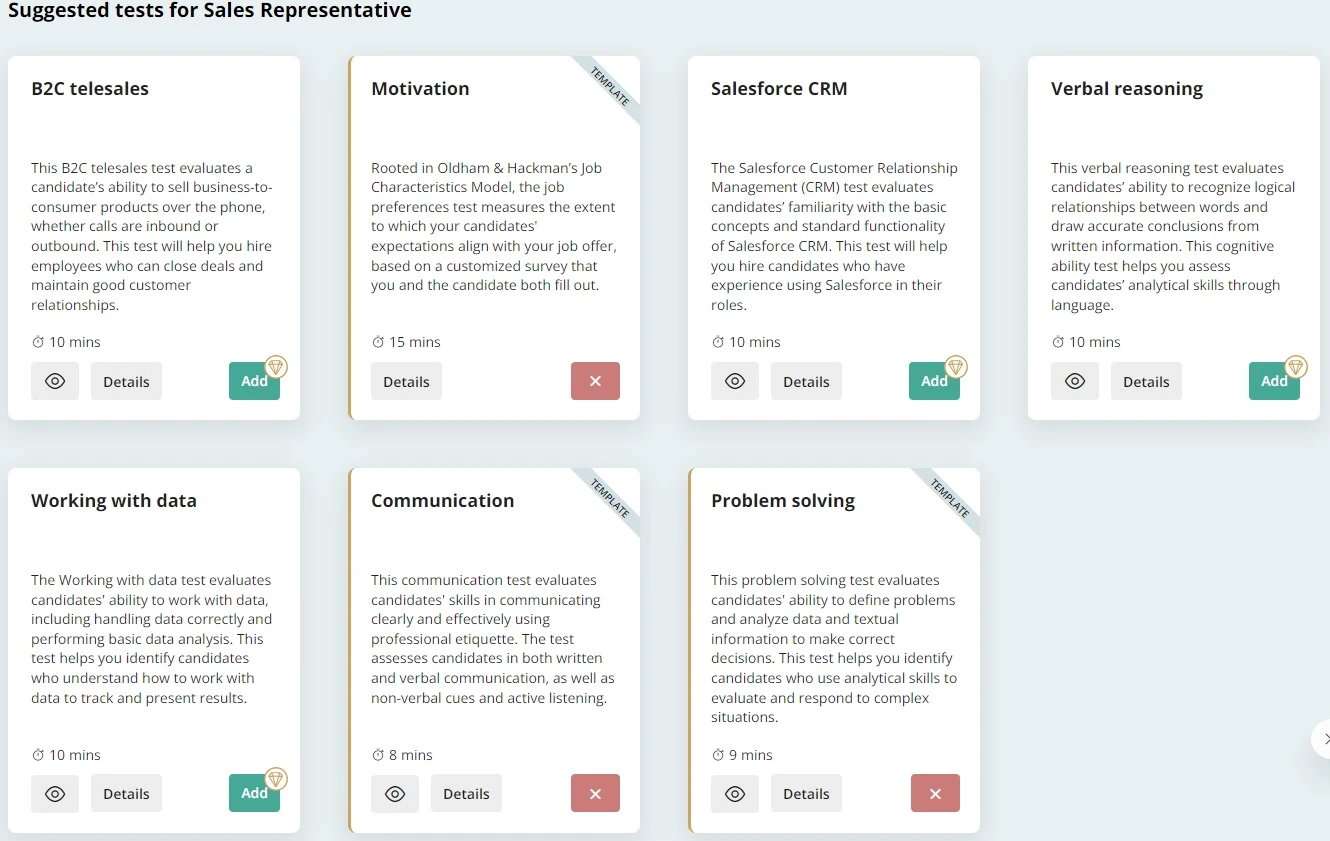The height and width of the screenshot is (841, 1330).
Task: Preview the B2C telesales test
Action: (x=55, y=381)
